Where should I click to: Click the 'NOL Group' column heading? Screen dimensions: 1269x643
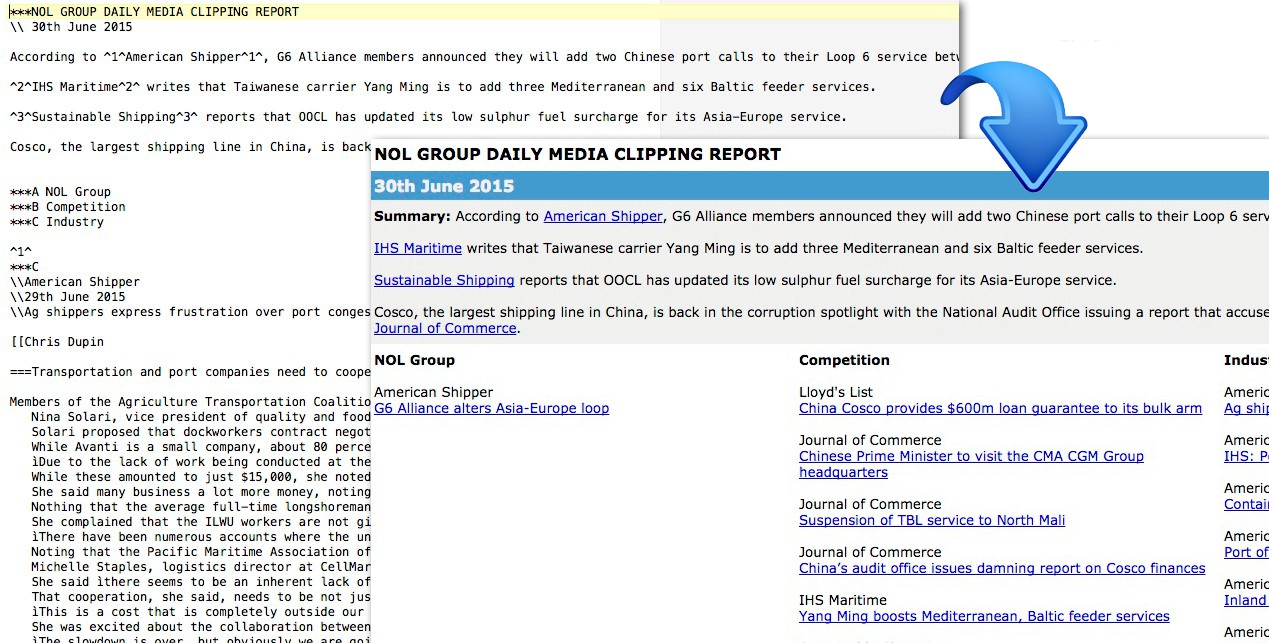pos(414,360)
